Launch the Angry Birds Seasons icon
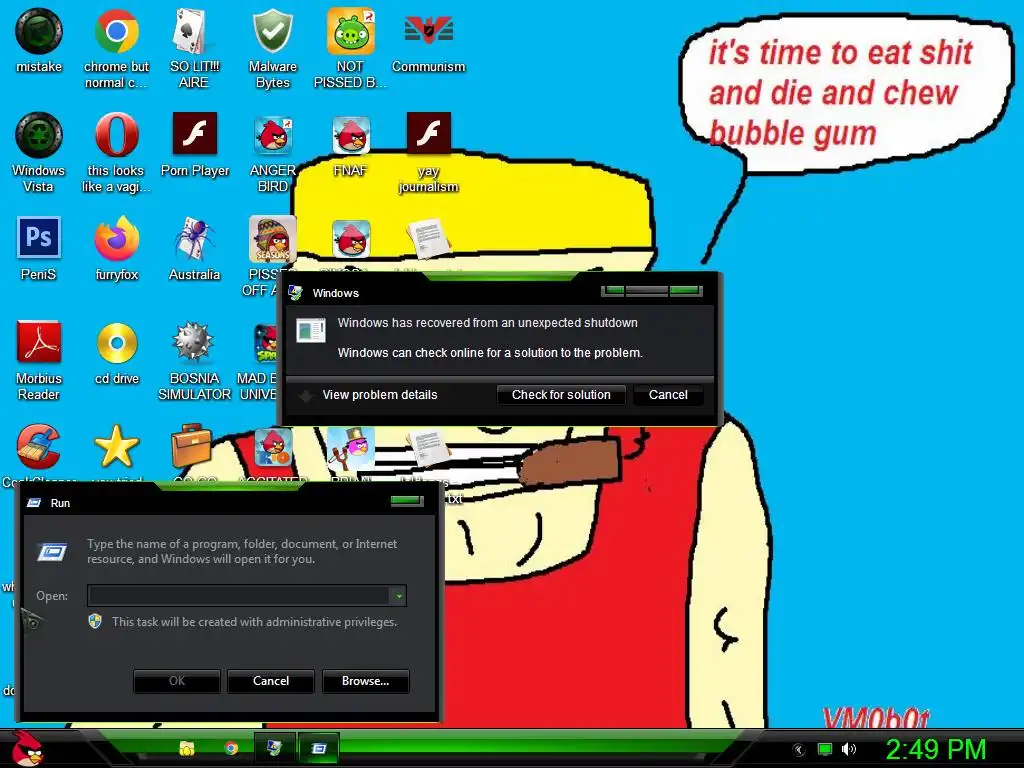The width and height of the screenshot is (1024, 768). point(272,239)
